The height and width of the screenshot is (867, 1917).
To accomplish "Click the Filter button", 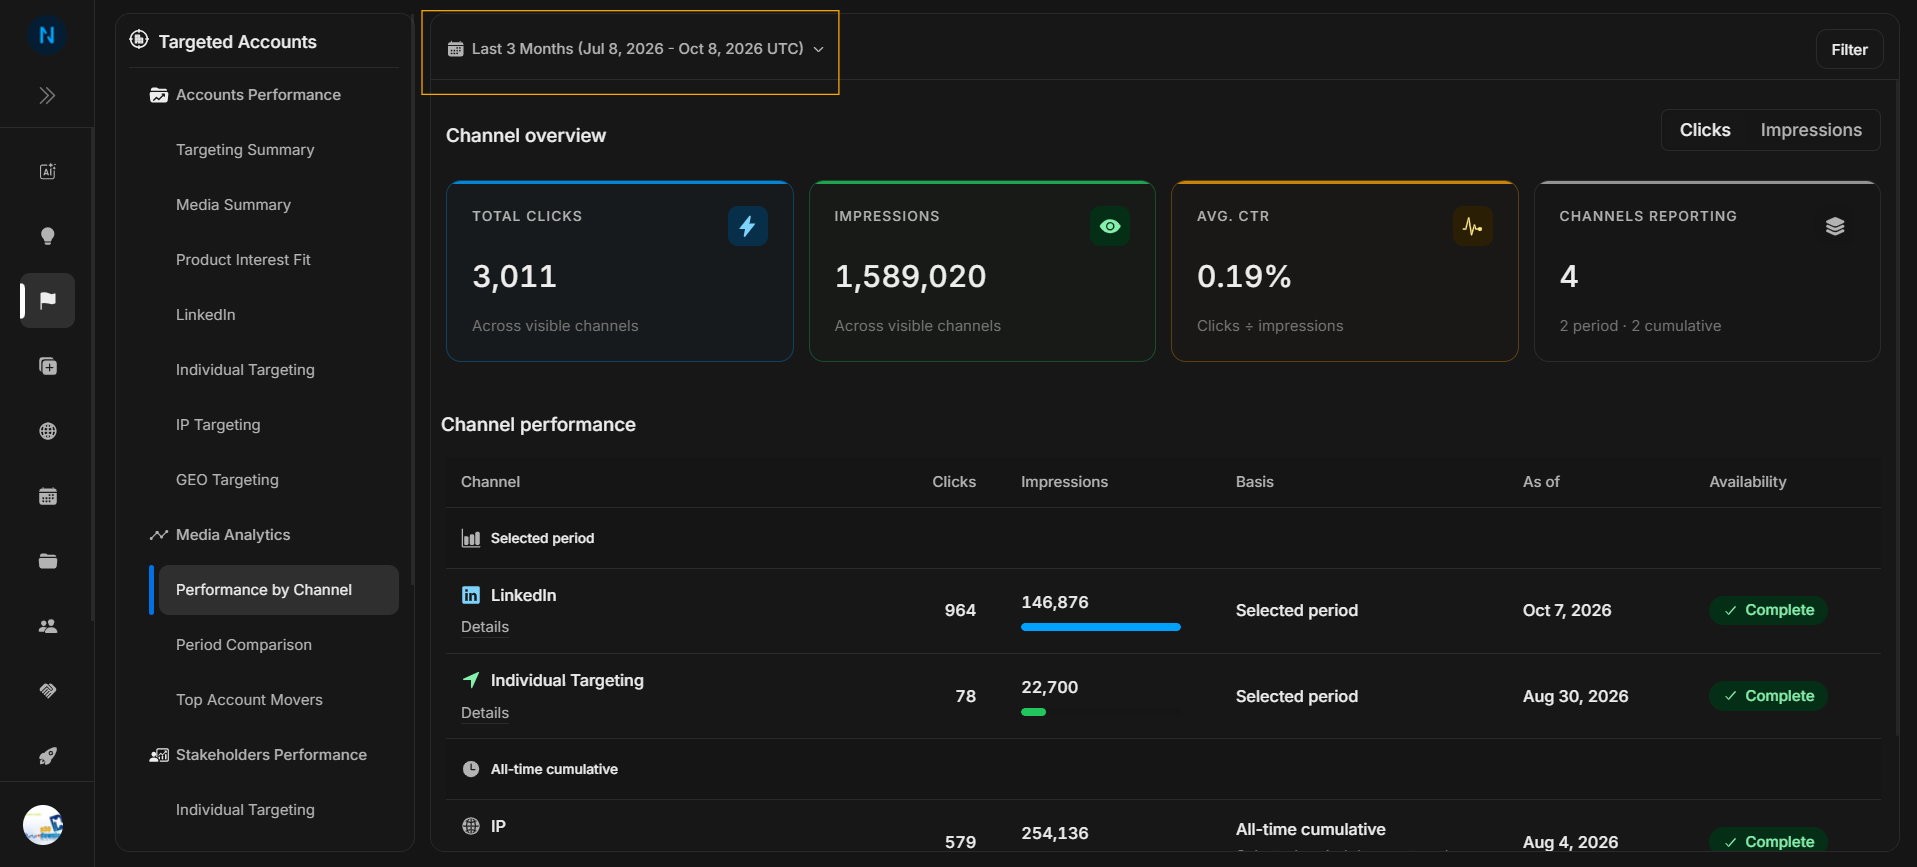I will point(1849,50).
